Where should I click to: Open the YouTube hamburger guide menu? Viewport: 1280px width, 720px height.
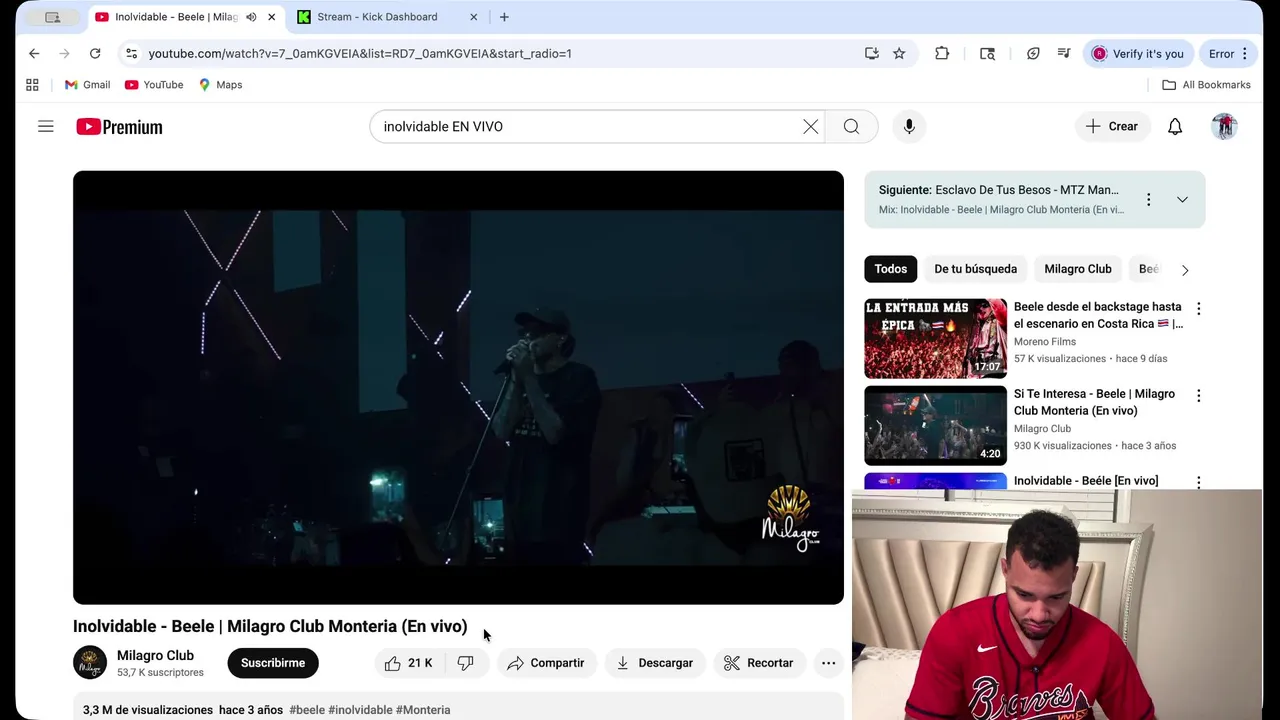(46, 126)
